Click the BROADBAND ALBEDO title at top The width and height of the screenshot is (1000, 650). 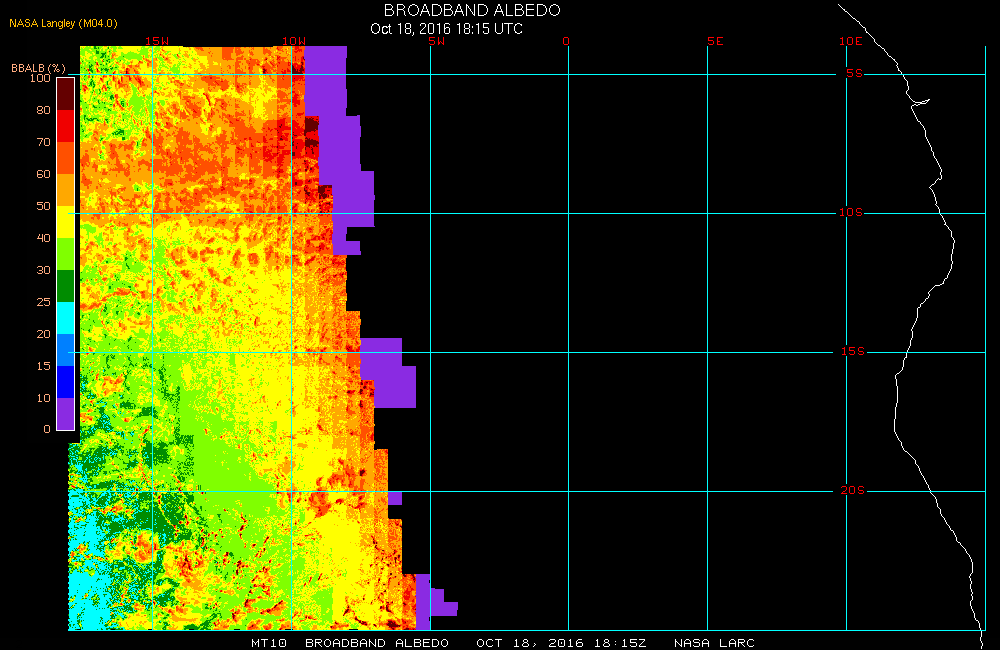[472, 10]
